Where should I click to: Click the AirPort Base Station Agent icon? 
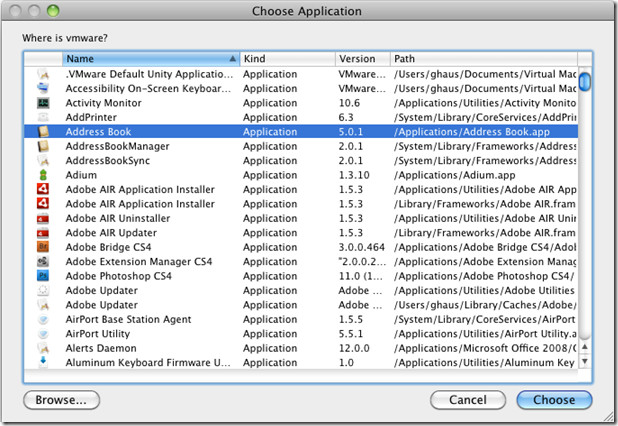coord(43,319)
